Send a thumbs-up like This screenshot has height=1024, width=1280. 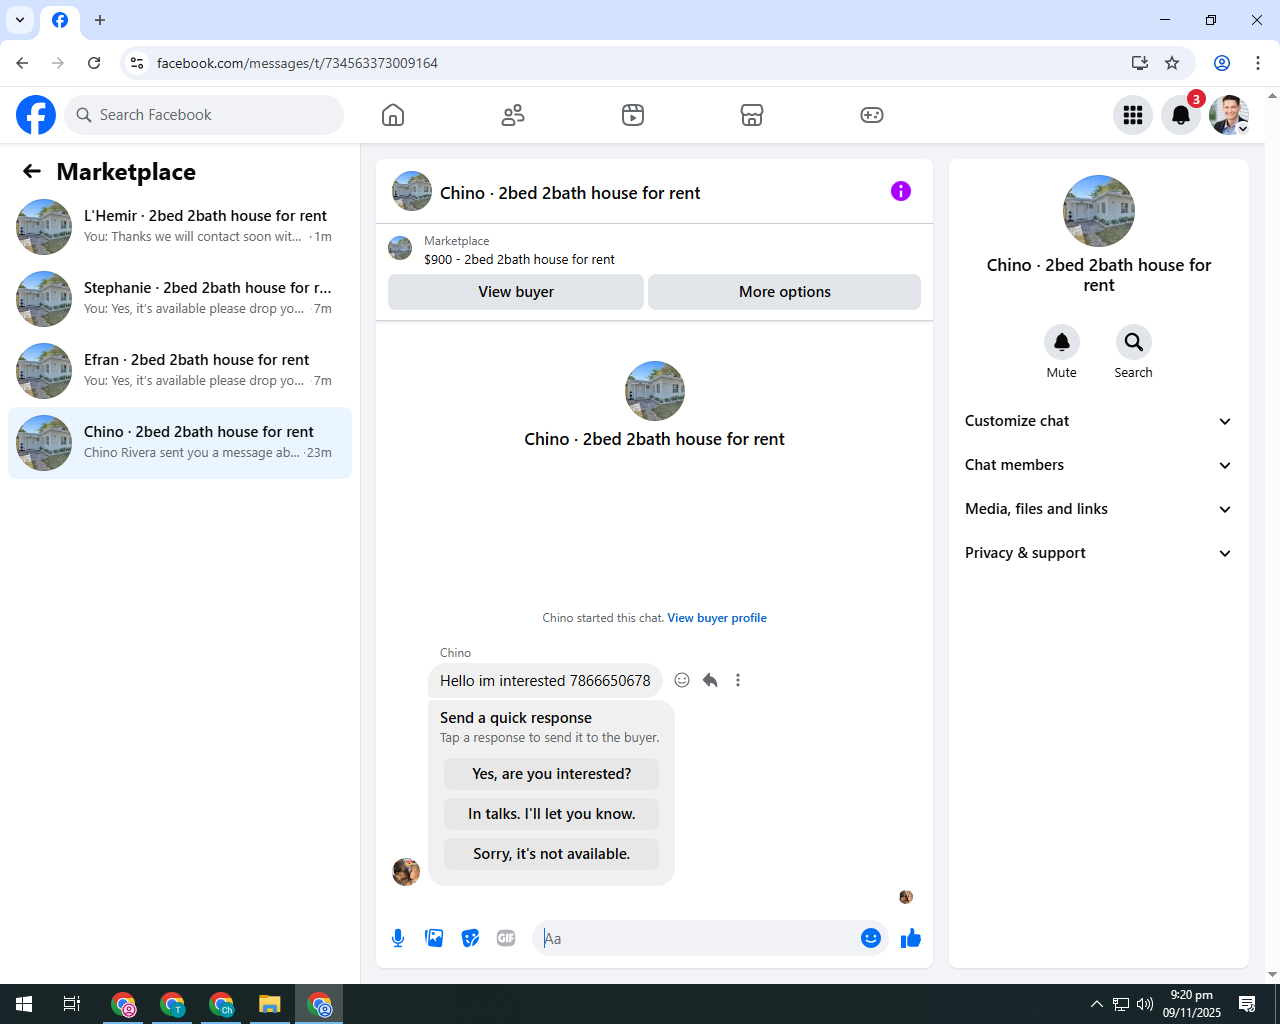(x=911, y=938)
